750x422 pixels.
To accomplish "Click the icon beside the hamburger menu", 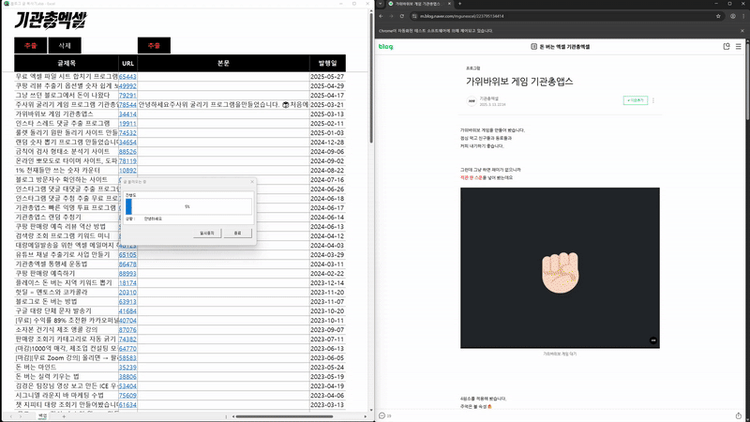I will tap(727, 46).
